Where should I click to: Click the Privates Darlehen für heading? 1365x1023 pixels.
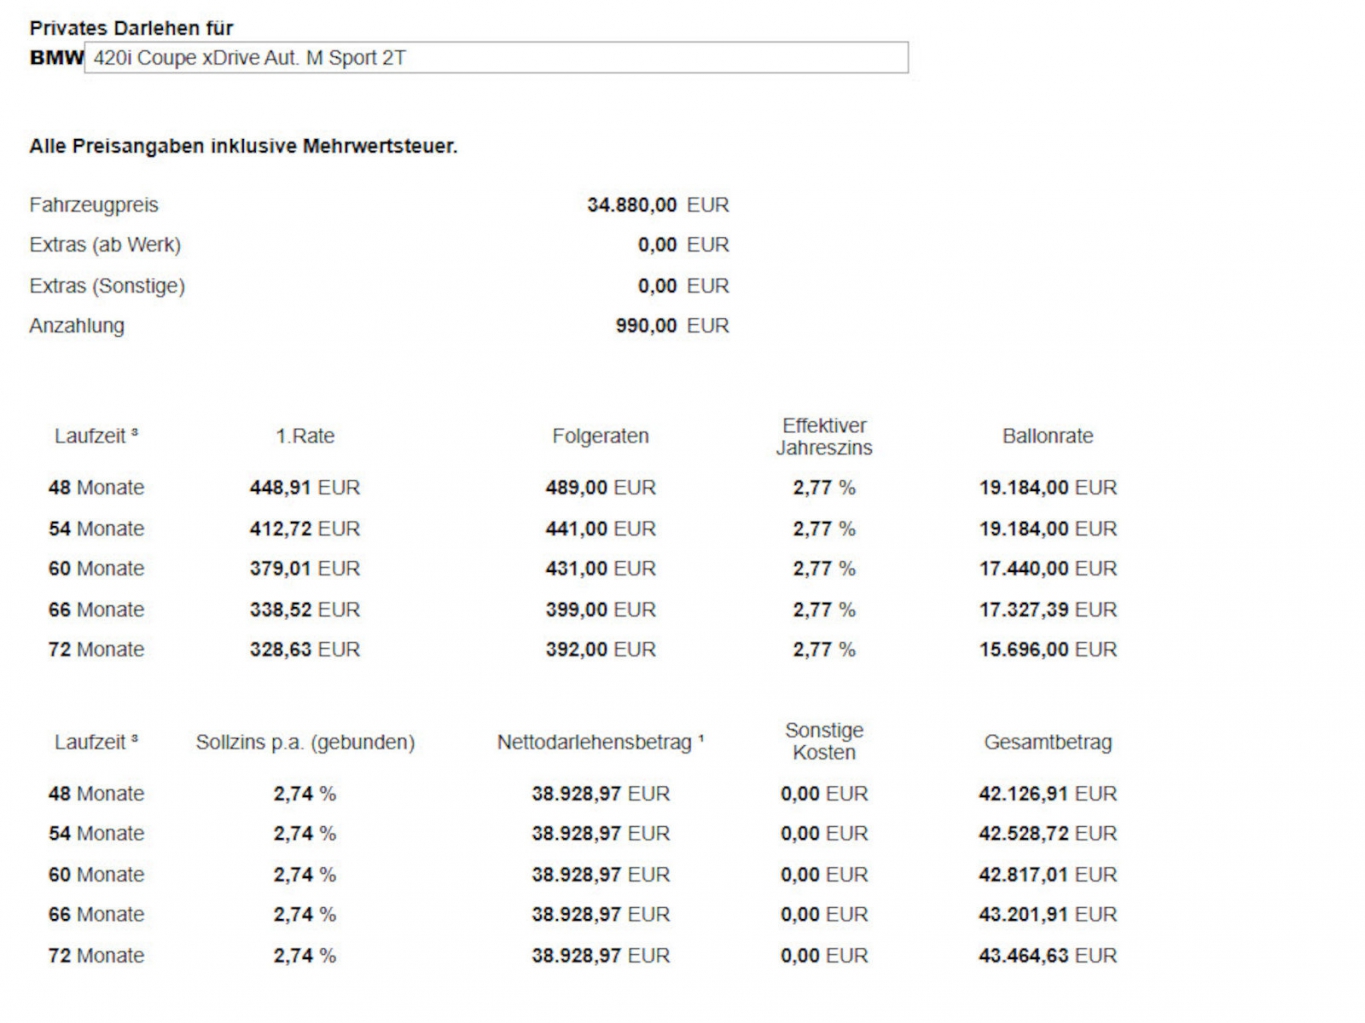[131, 28]
